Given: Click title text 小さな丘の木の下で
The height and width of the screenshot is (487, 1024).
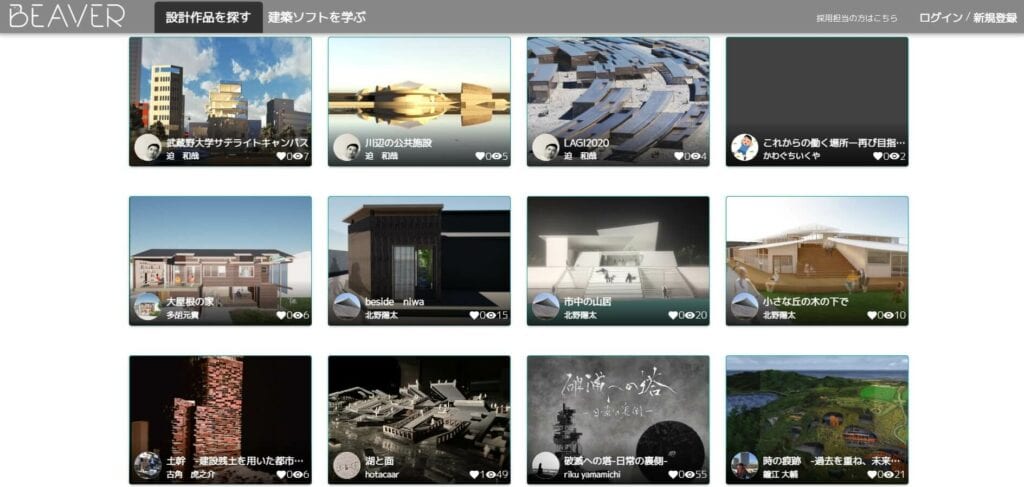Looking at the screenshot, I should pyautogui.click(x=805, y=302).
